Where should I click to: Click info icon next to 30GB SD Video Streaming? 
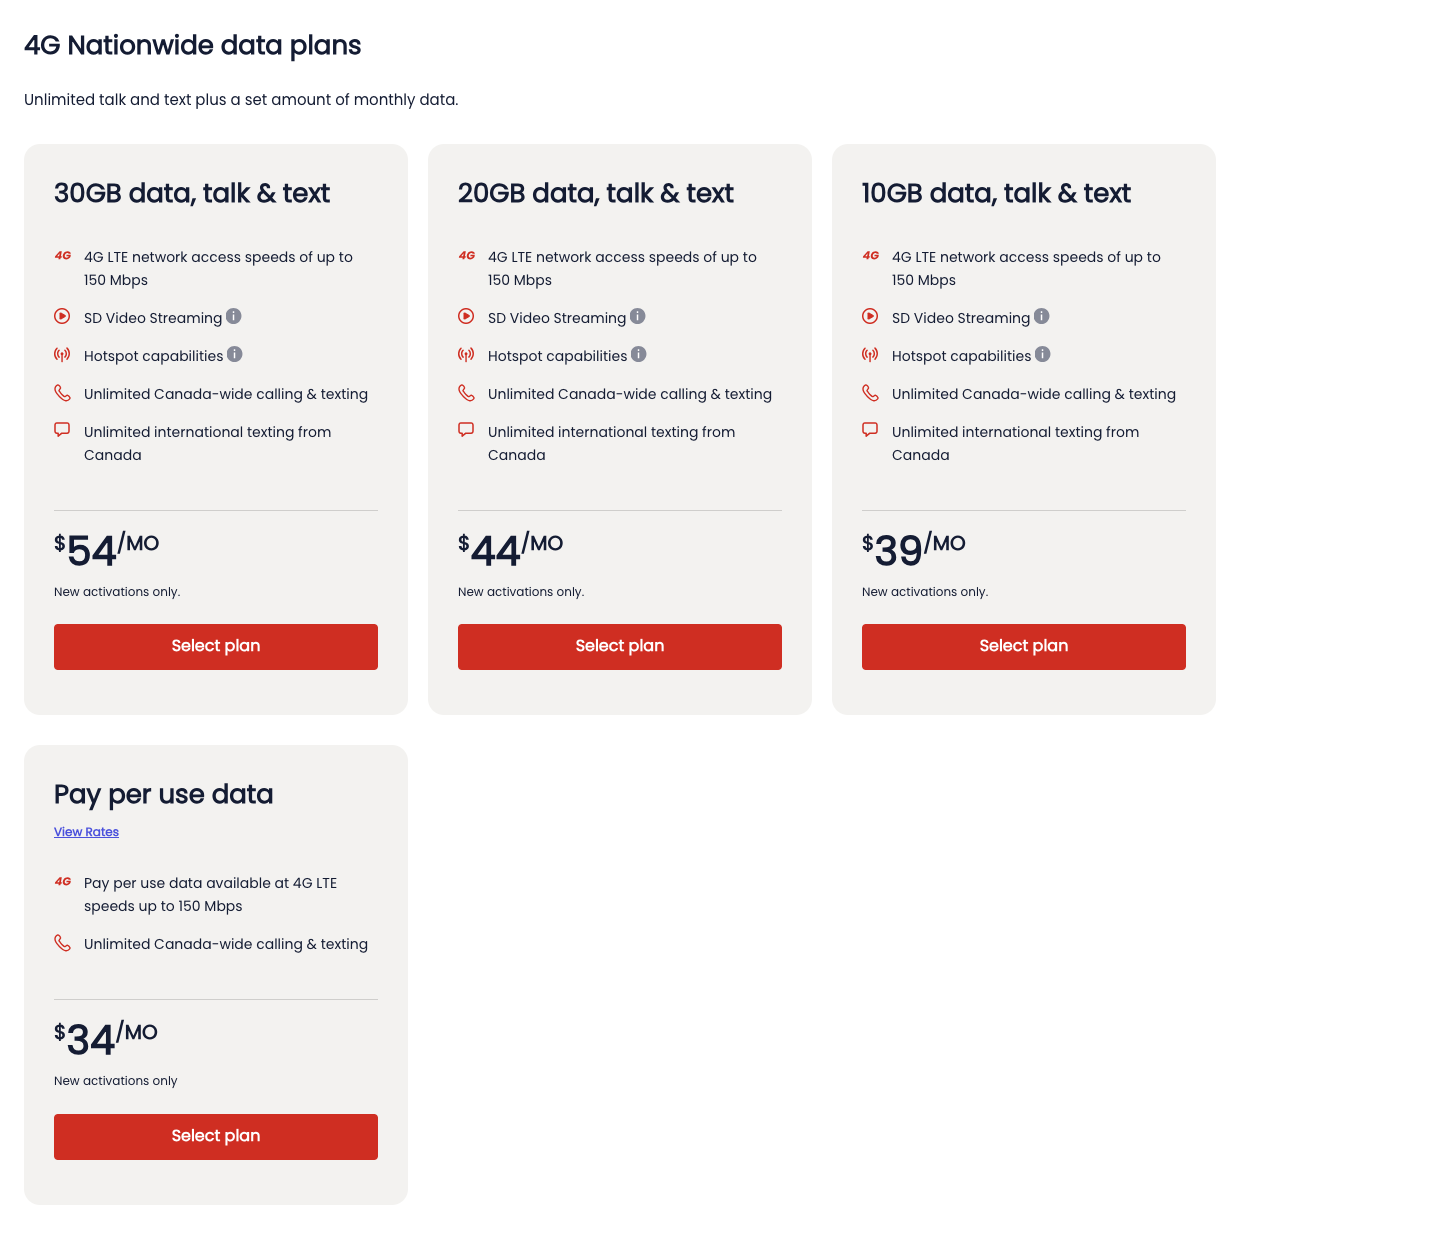click(234, 316)
